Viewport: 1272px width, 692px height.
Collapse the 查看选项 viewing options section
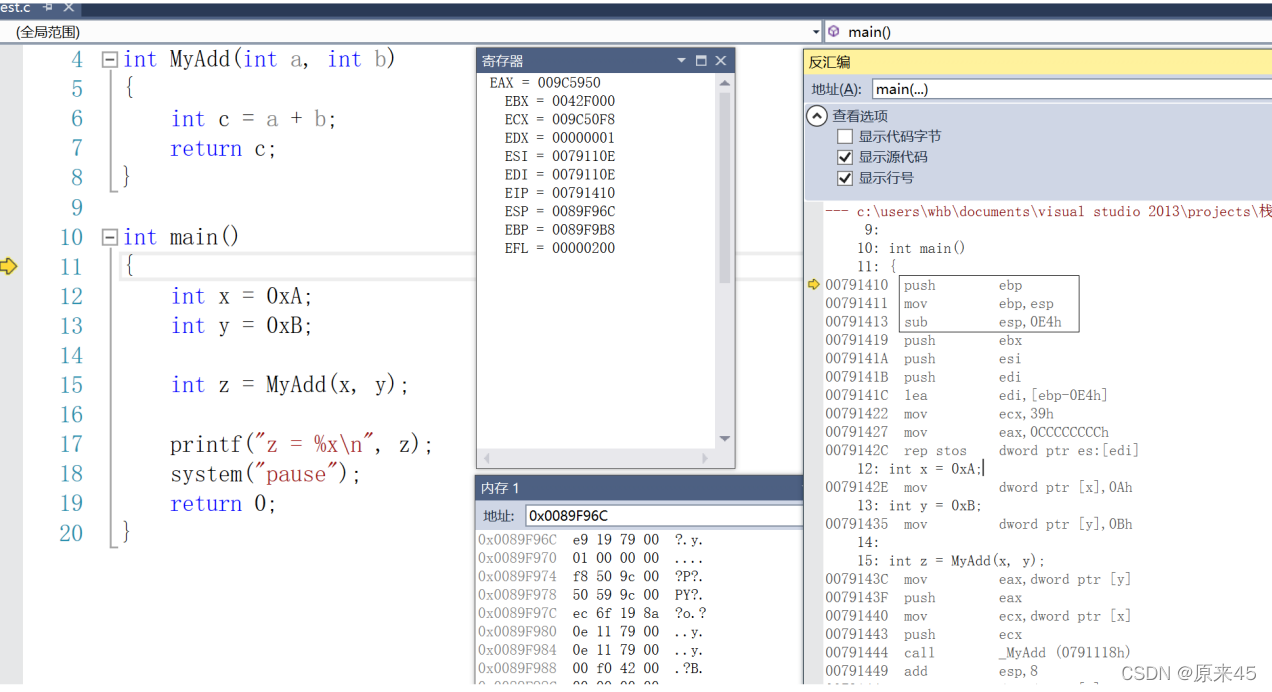tap(818, 116)
